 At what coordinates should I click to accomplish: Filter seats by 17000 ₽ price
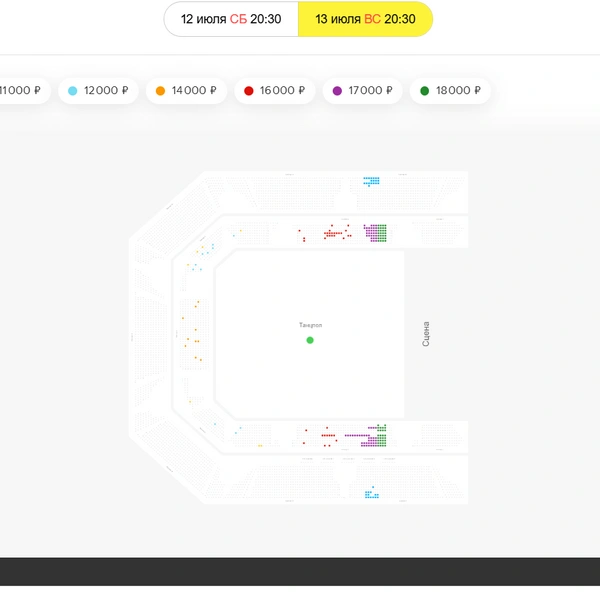(362, 91)
